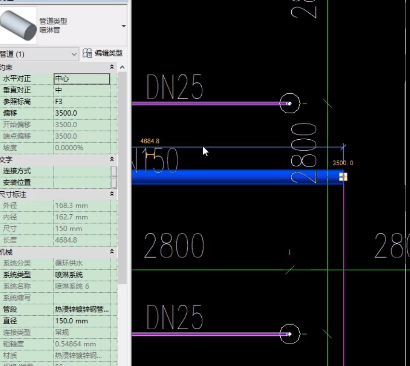Click the 系统名称 value 喷淋系统 6
Viewport: 410px width, 366px height.
(x=82, y=286)
